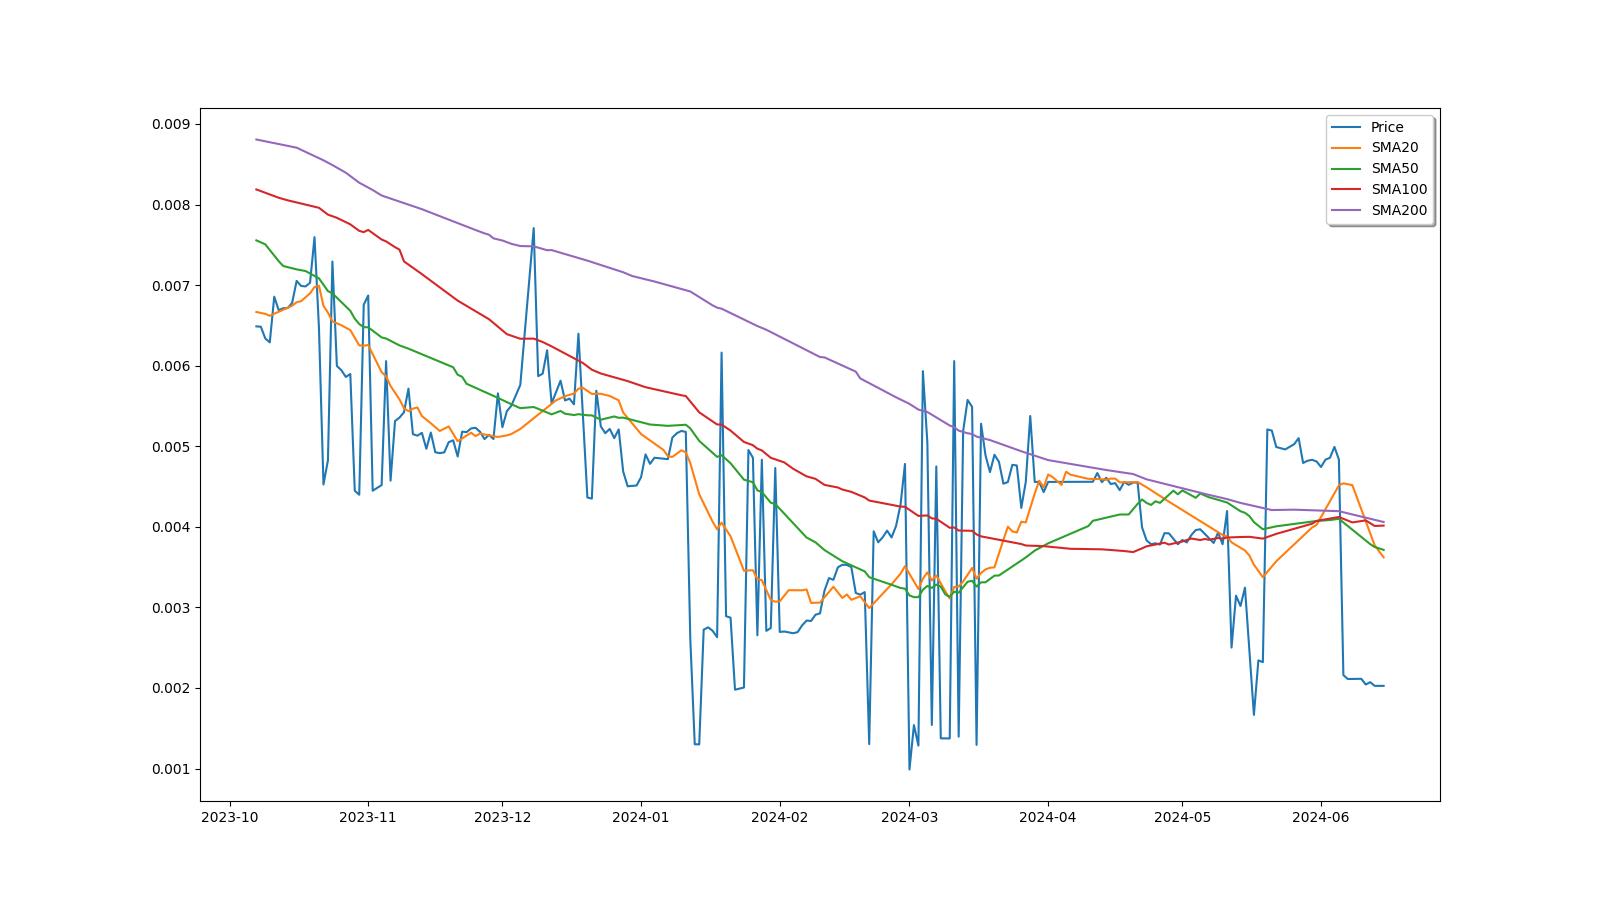The image size is (1600, 900).
Task: Click the 0.001 y-axis label
Action: (171, 769)
